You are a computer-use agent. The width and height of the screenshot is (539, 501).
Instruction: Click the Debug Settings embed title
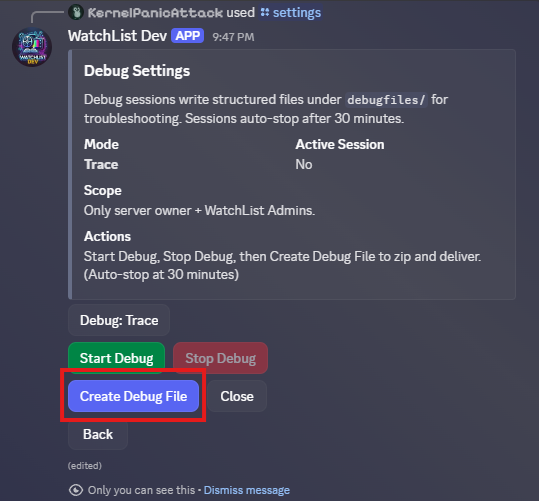coord(137,71)
